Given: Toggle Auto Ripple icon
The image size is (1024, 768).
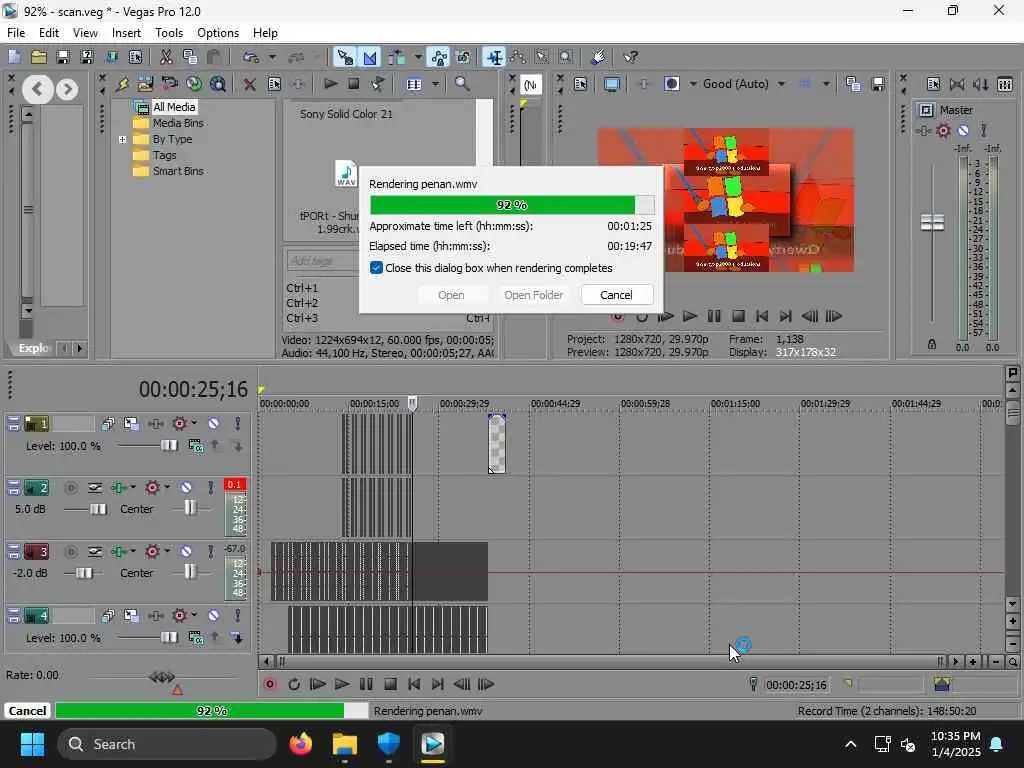Looking at the screenshot, I should point(396,57).
